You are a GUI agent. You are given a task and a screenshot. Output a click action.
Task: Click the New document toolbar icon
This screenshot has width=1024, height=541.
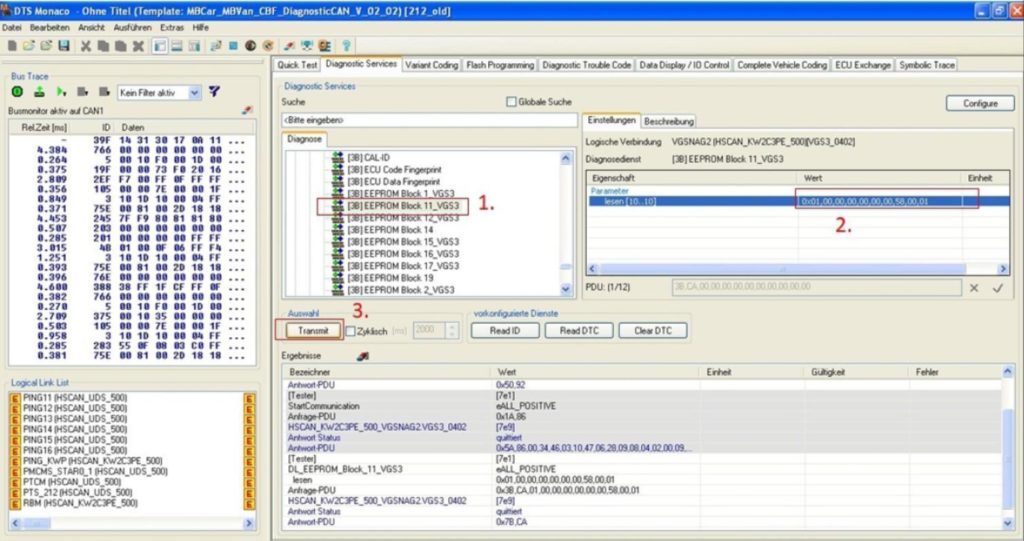tap(12, 46)
